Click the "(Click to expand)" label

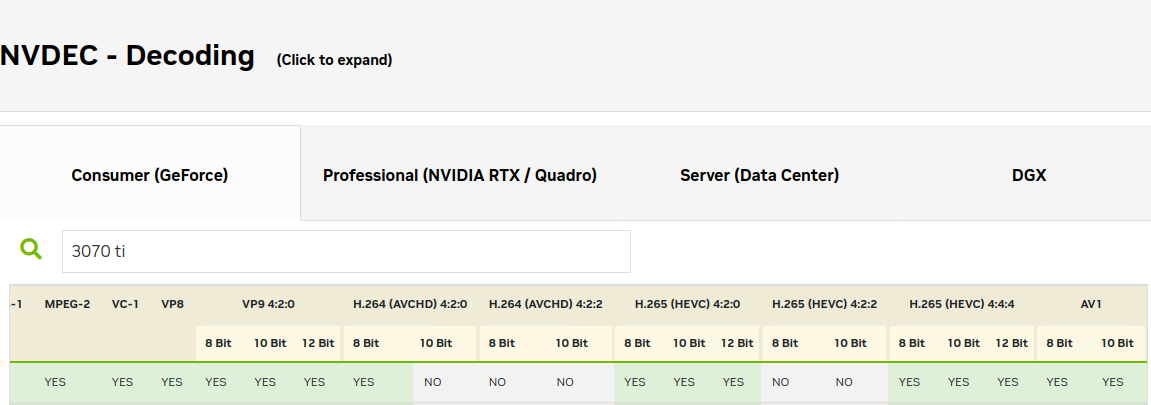tap(334, 60)
